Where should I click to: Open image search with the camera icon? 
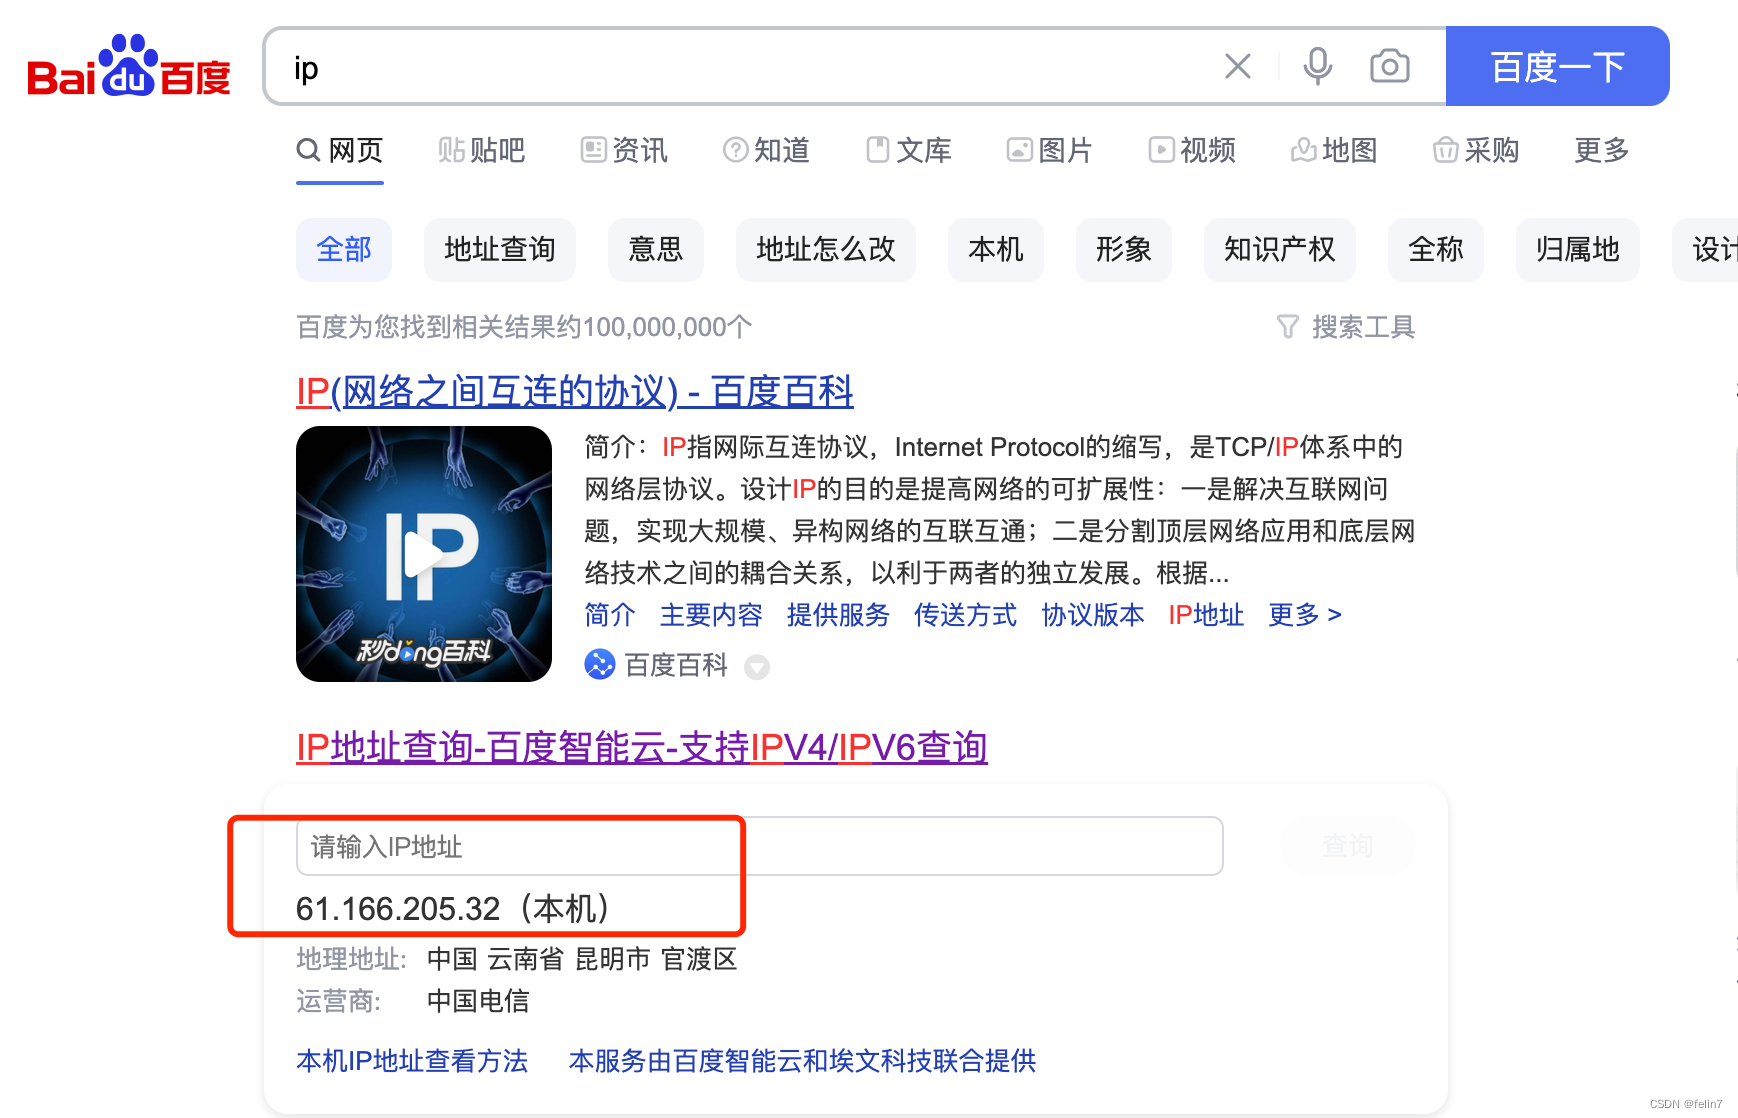click(1390, 67)
